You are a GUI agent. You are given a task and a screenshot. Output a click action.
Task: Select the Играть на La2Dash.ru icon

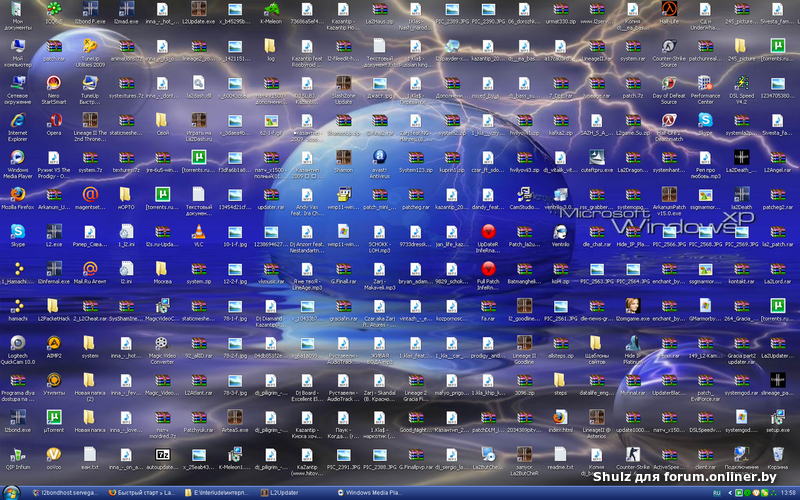tap(198, 120)
